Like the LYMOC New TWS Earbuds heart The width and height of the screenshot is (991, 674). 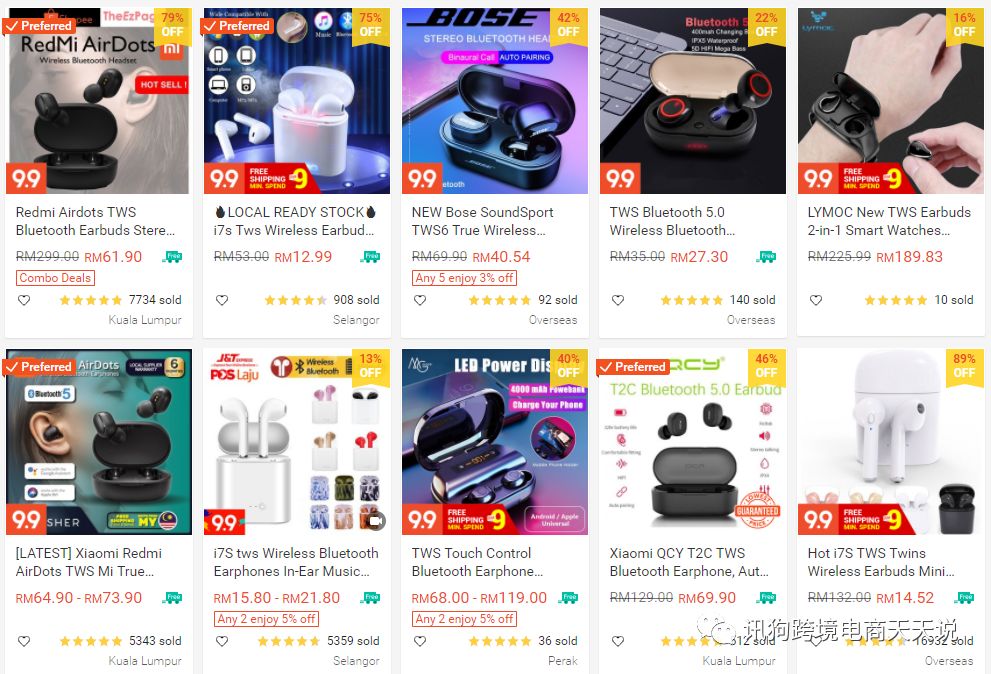(x=816, y=300)
